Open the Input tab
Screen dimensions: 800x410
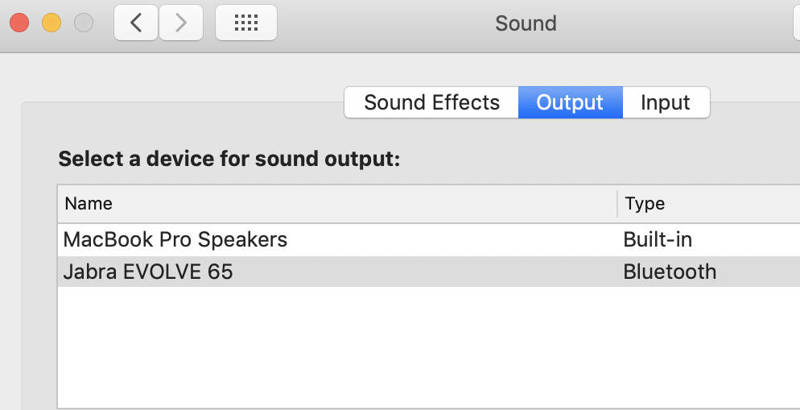pyautogui.click(x=666, y=102)
